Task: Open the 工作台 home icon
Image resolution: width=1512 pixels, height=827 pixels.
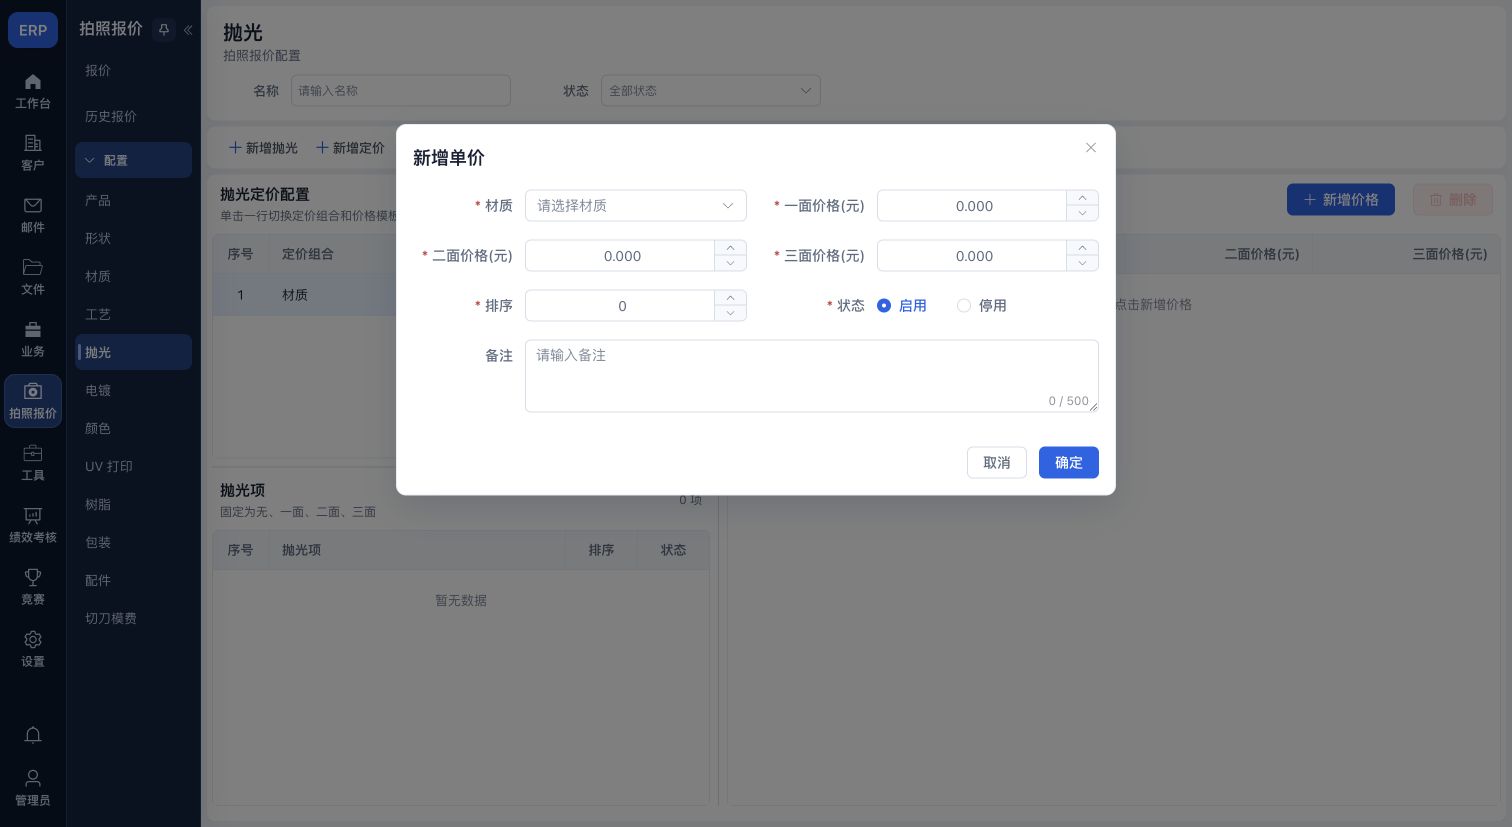Action: [x=33, y=82]
